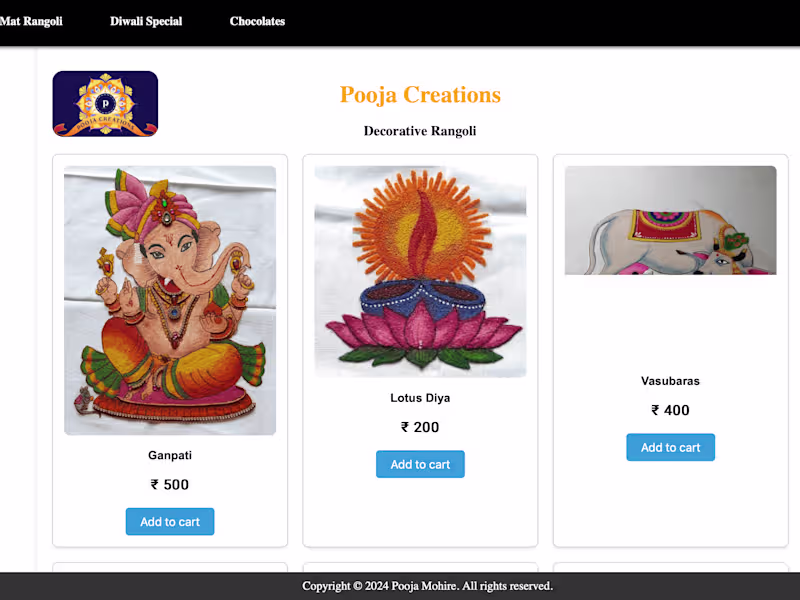Click the ₹ 500 Ganpati price

pyautogui.click(x=170, y=484)
